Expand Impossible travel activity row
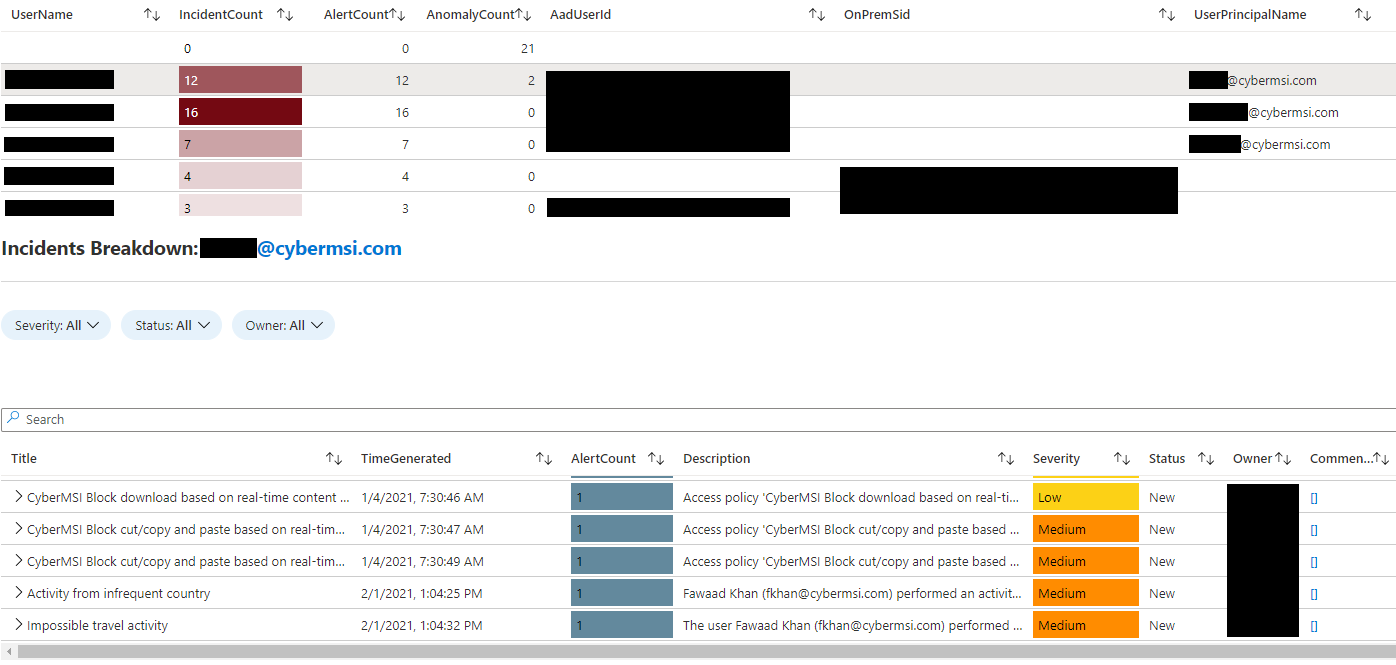Viewport: 1396px width, 665px height. tap(18, 625)
